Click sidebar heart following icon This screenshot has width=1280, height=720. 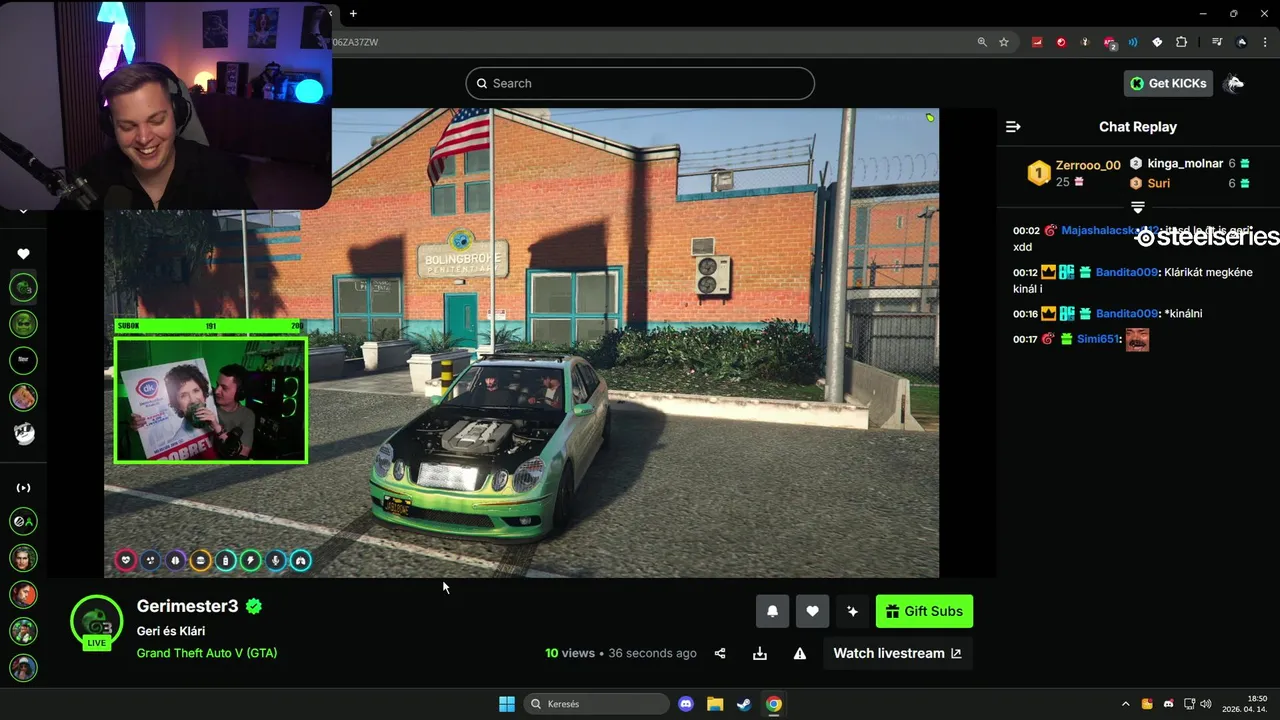tap(24, 254)
